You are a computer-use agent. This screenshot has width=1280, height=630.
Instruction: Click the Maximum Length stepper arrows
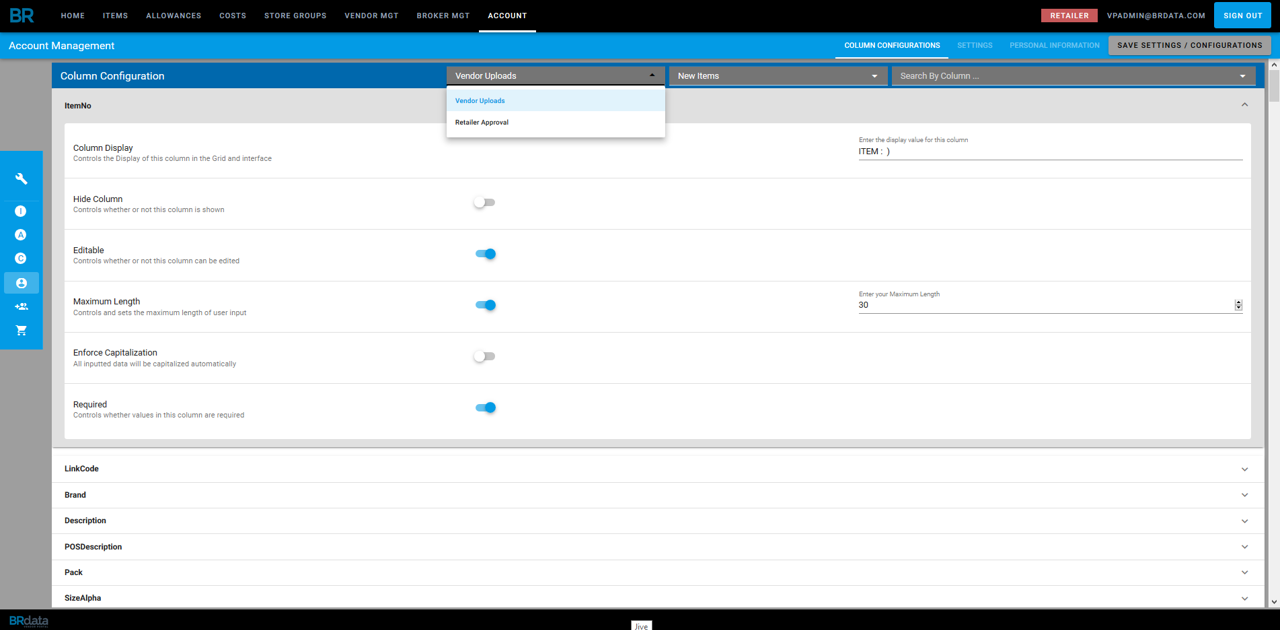pyautogui.click(x=1238, y=305)
